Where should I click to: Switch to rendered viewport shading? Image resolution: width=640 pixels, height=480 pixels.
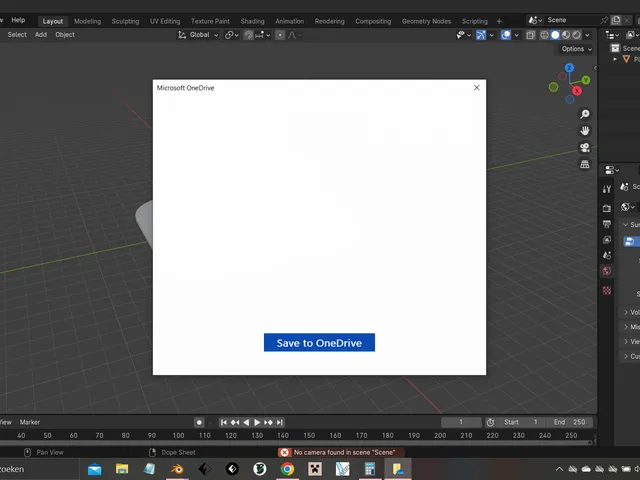(x=576, y=35)
